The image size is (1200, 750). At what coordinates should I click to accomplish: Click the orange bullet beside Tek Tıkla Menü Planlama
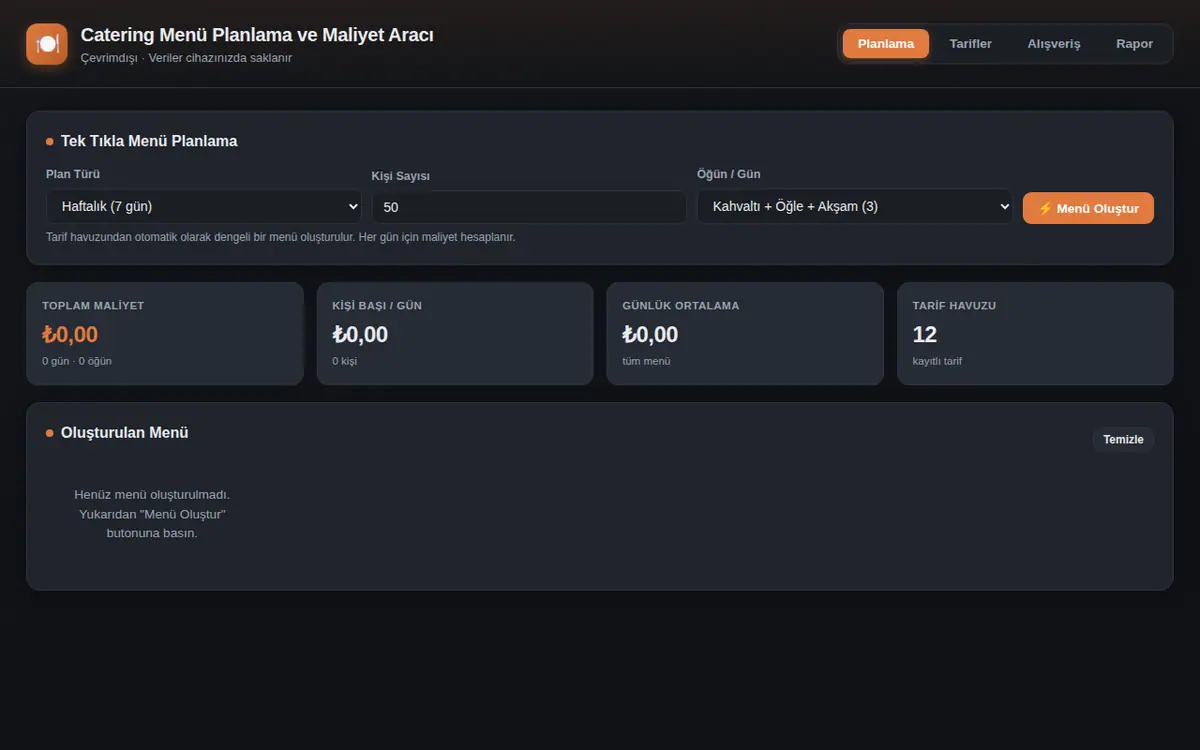[x=50, y=142]
